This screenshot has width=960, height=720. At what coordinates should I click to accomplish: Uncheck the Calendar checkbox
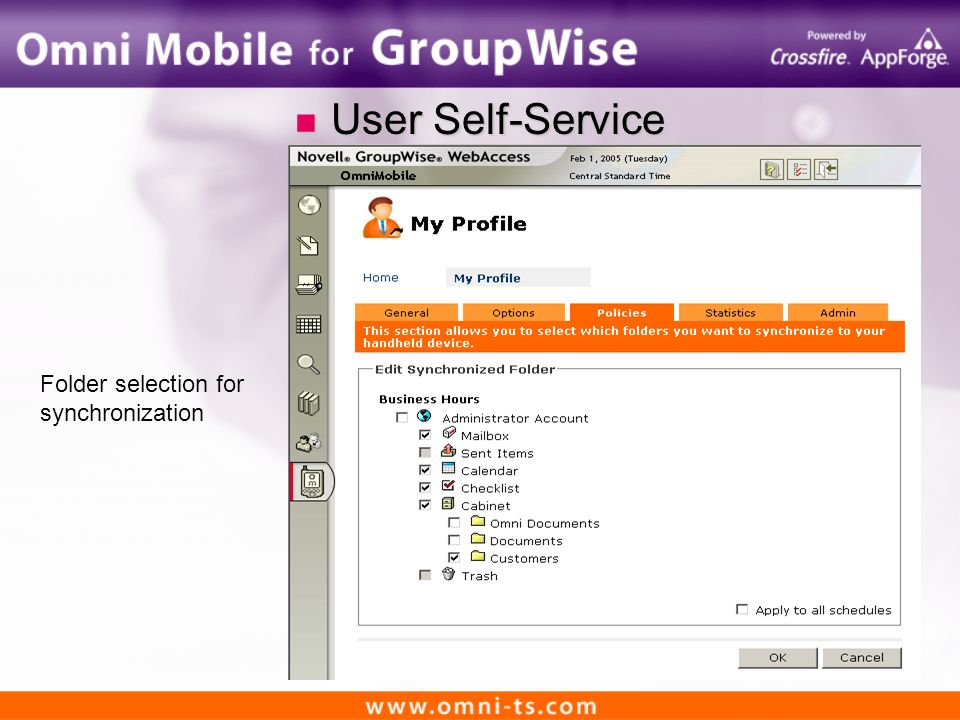[425, 470]
